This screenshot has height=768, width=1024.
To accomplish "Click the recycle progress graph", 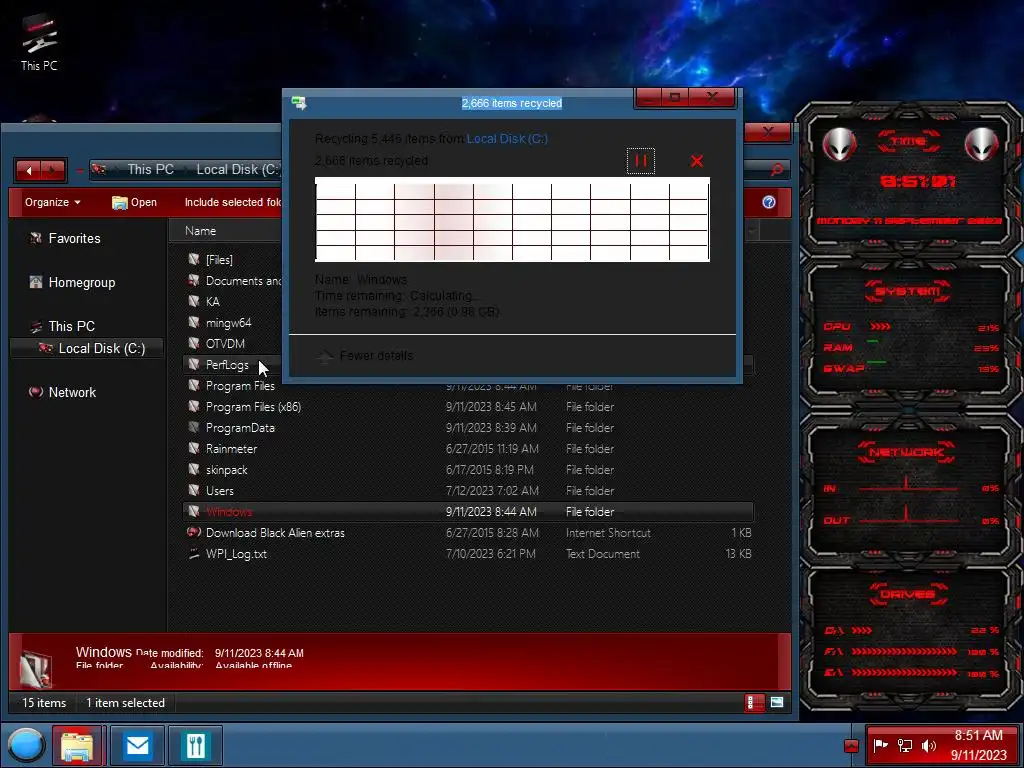I will pyautogui.click(x=512, y=219).
